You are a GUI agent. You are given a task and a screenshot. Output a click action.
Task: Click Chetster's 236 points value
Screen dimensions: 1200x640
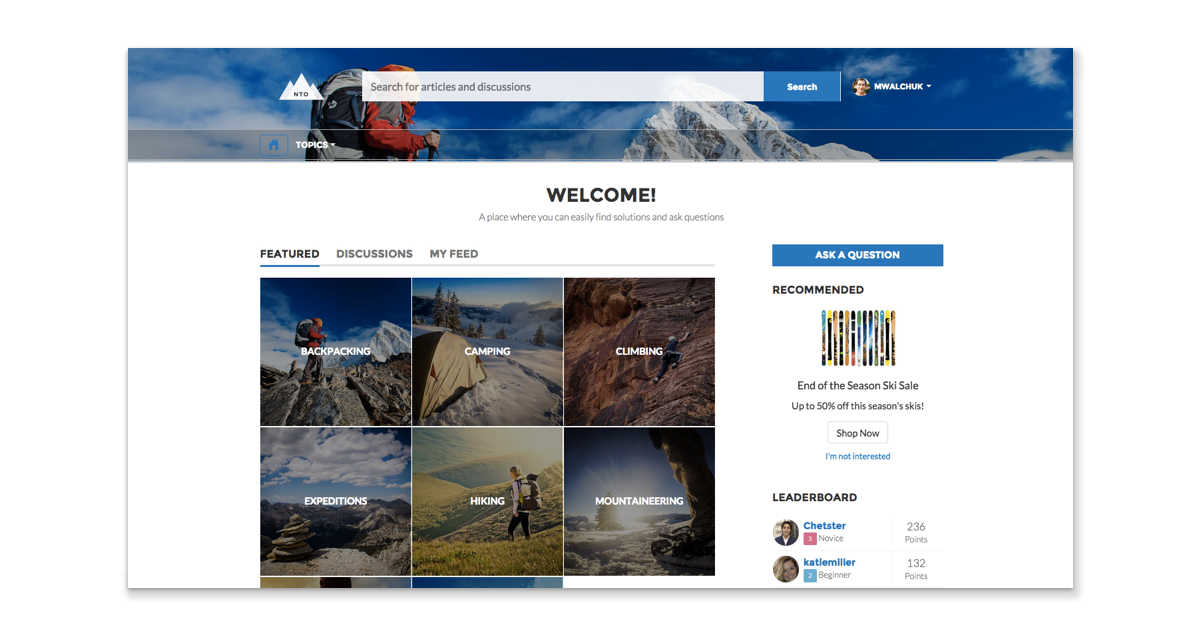[x=916, y=527]
